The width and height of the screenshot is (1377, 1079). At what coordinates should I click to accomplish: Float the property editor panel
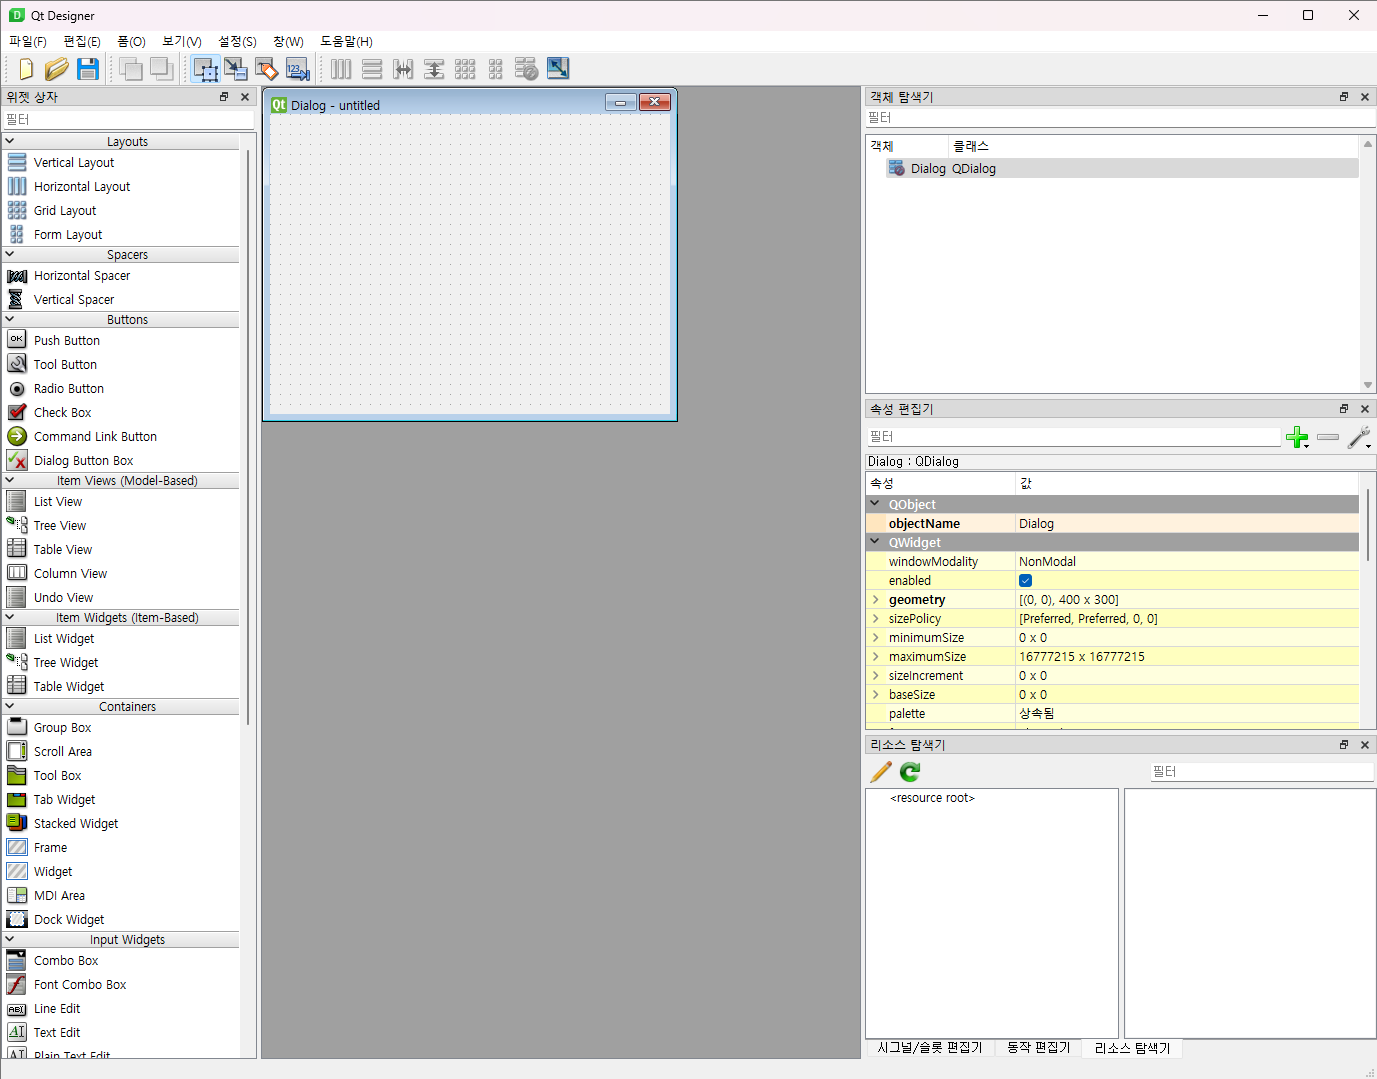pyautogui.click(x=1344, y=409)
